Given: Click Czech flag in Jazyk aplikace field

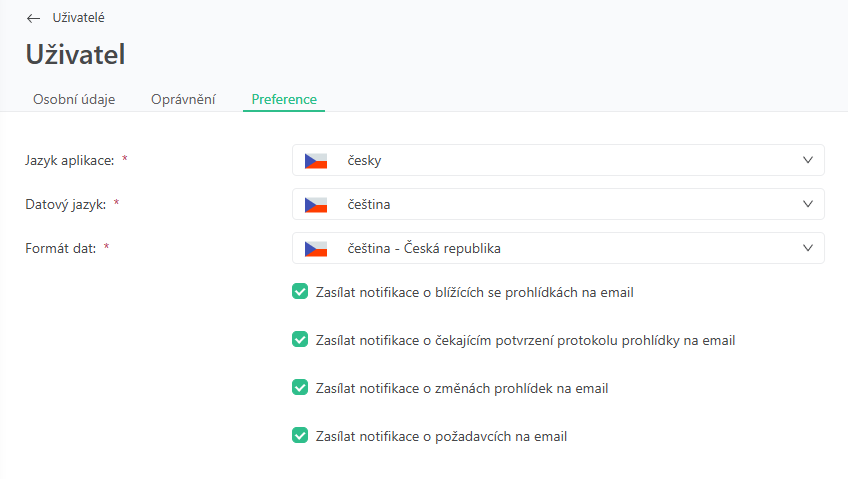Looking at the screenshot, I should (x=317, y=160).
